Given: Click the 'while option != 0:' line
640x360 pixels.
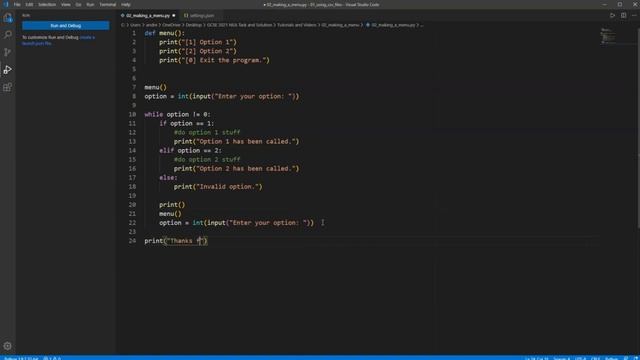Looking at the screenshot, I should click(x=178, y=114).
